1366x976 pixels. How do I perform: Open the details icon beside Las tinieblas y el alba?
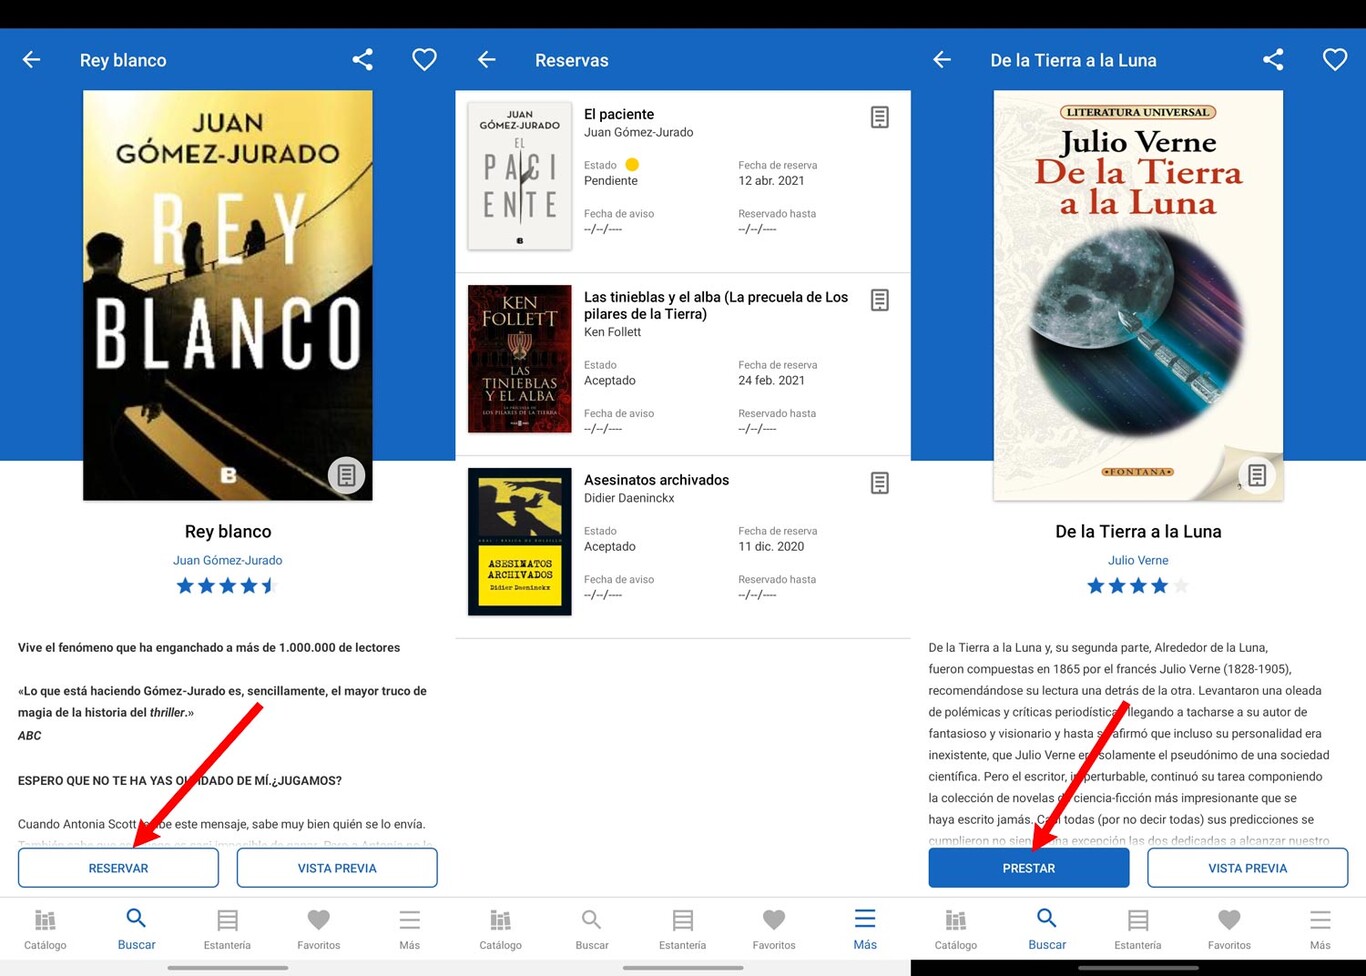click(x=879, y=300)
